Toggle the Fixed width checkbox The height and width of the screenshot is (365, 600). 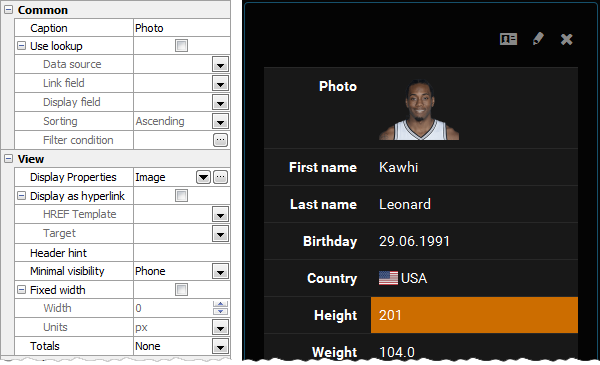pos(181,290)
